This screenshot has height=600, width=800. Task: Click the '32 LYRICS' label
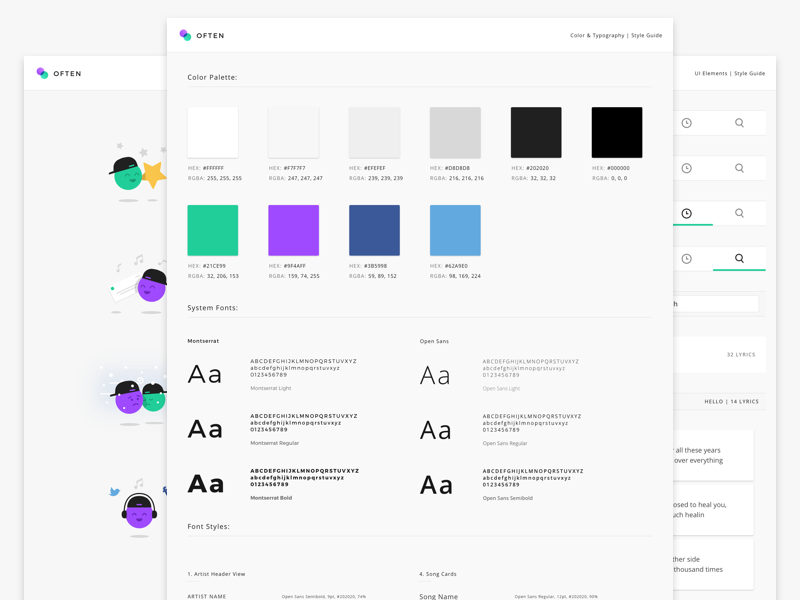click(x=740, y=355)
